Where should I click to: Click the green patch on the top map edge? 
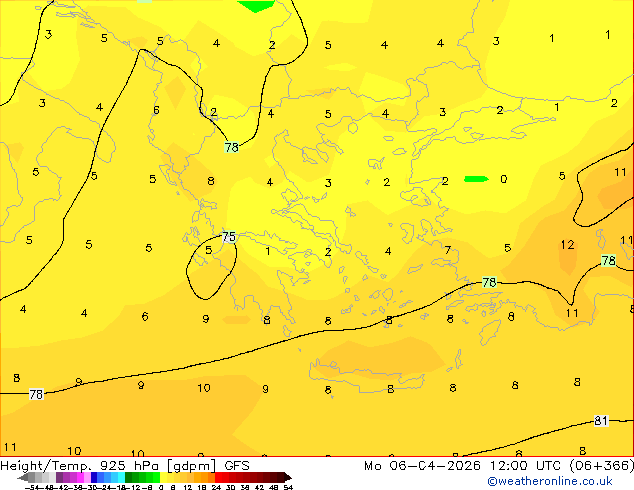[x=256, y=6]
